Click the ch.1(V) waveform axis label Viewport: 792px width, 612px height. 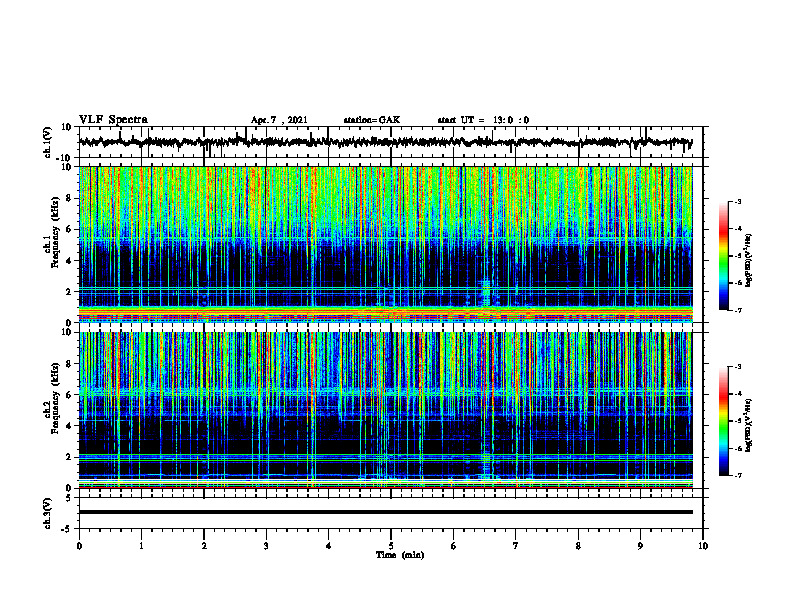pyautogui.click(x=48, y=142)
